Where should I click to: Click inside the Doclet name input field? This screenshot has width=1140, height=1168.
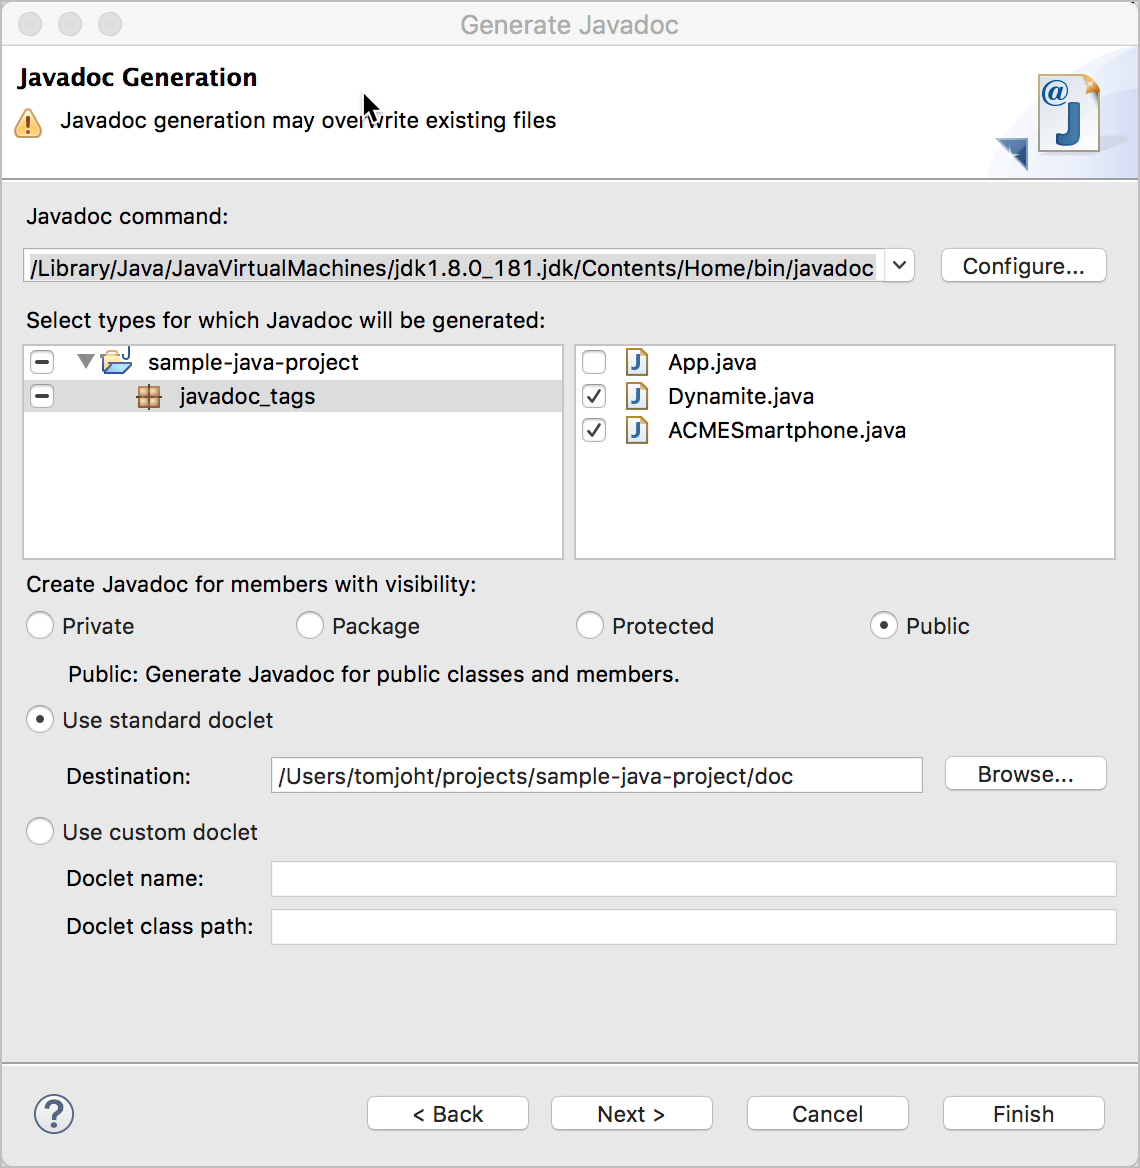coord(690,878)
